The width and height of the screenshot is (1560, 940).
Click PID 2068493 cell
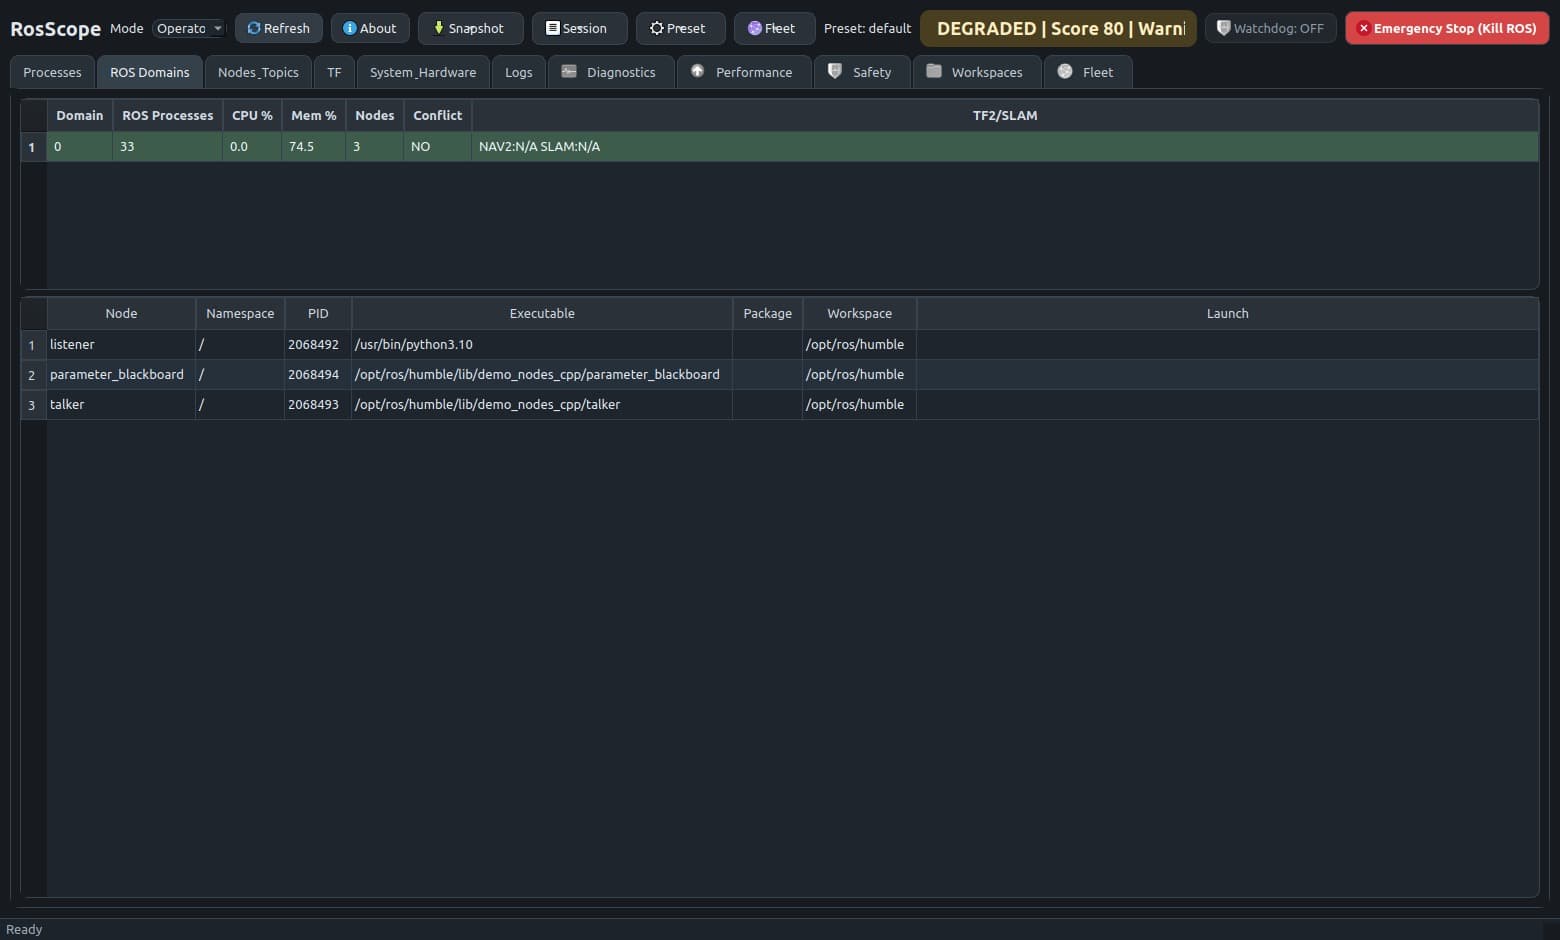click(x=318, y=405)
